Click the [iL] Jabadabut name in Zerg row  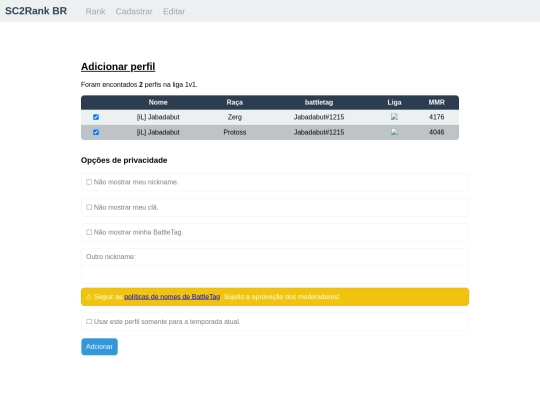coord(158,117)
